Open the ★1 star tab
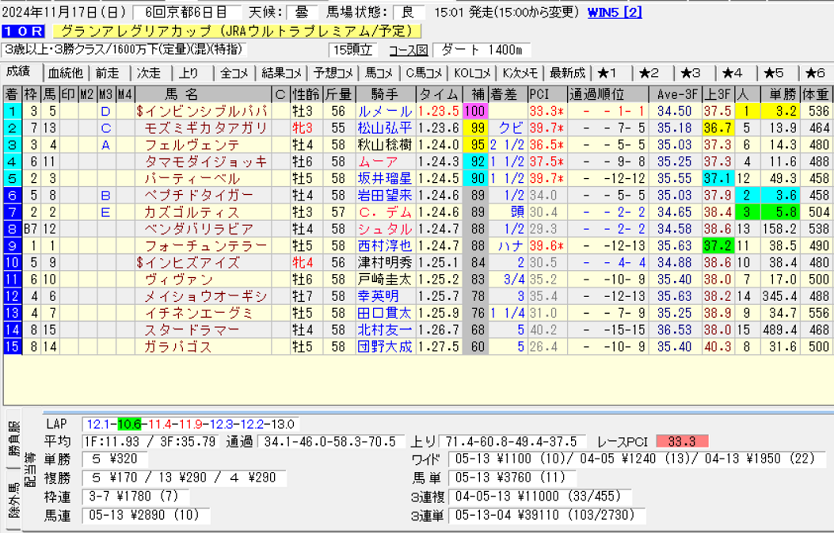 click(608, 73)
